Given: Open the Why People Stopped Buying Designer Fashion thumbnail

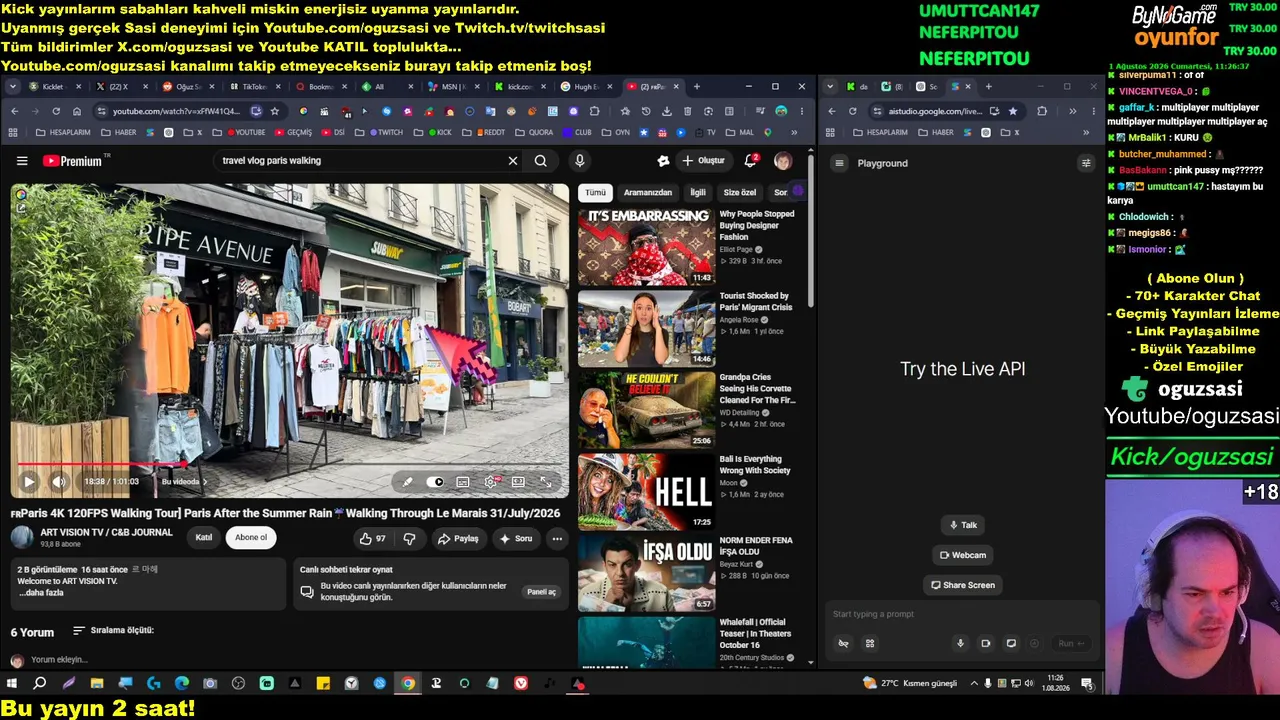Looking at the screenshot, I should point(647,247).
